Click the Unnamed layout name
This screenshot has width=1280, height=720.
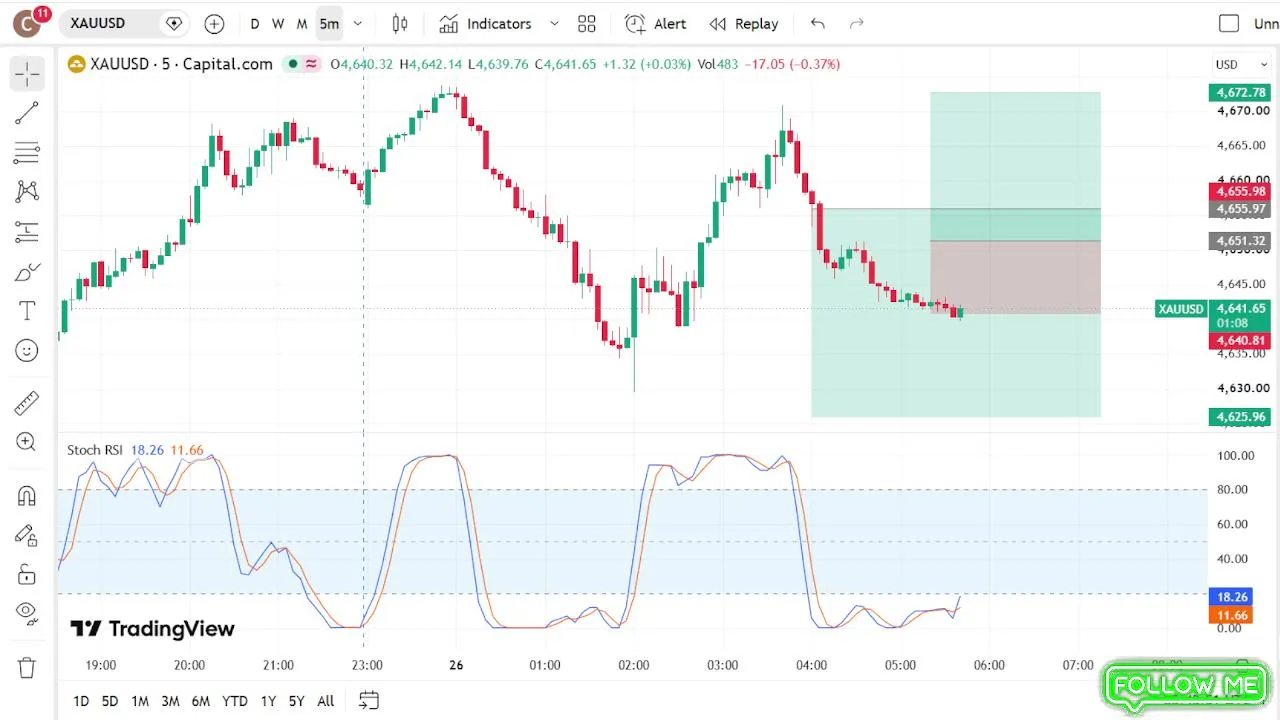[1266, 23]
